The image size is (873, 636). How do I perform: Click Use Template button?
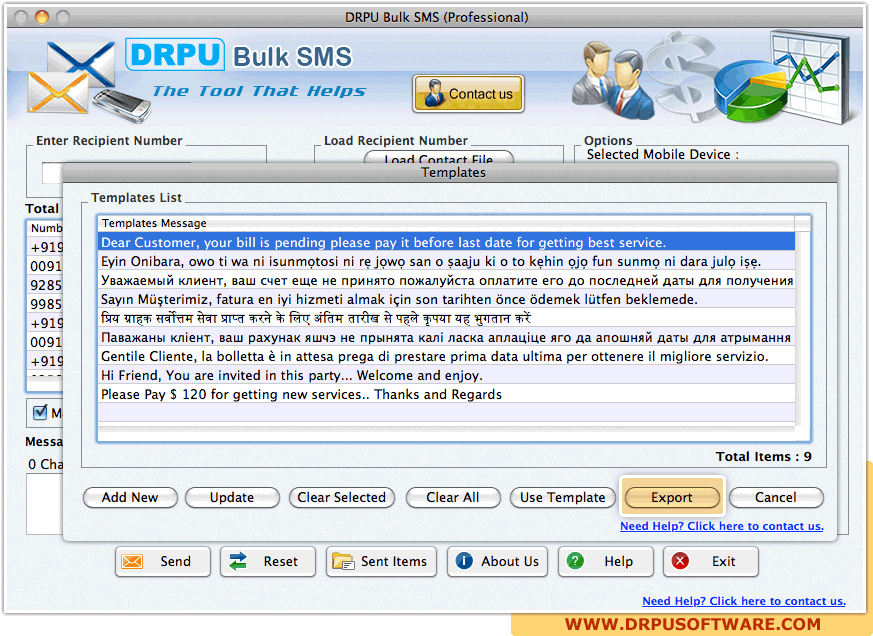click(x=562, y=497)
